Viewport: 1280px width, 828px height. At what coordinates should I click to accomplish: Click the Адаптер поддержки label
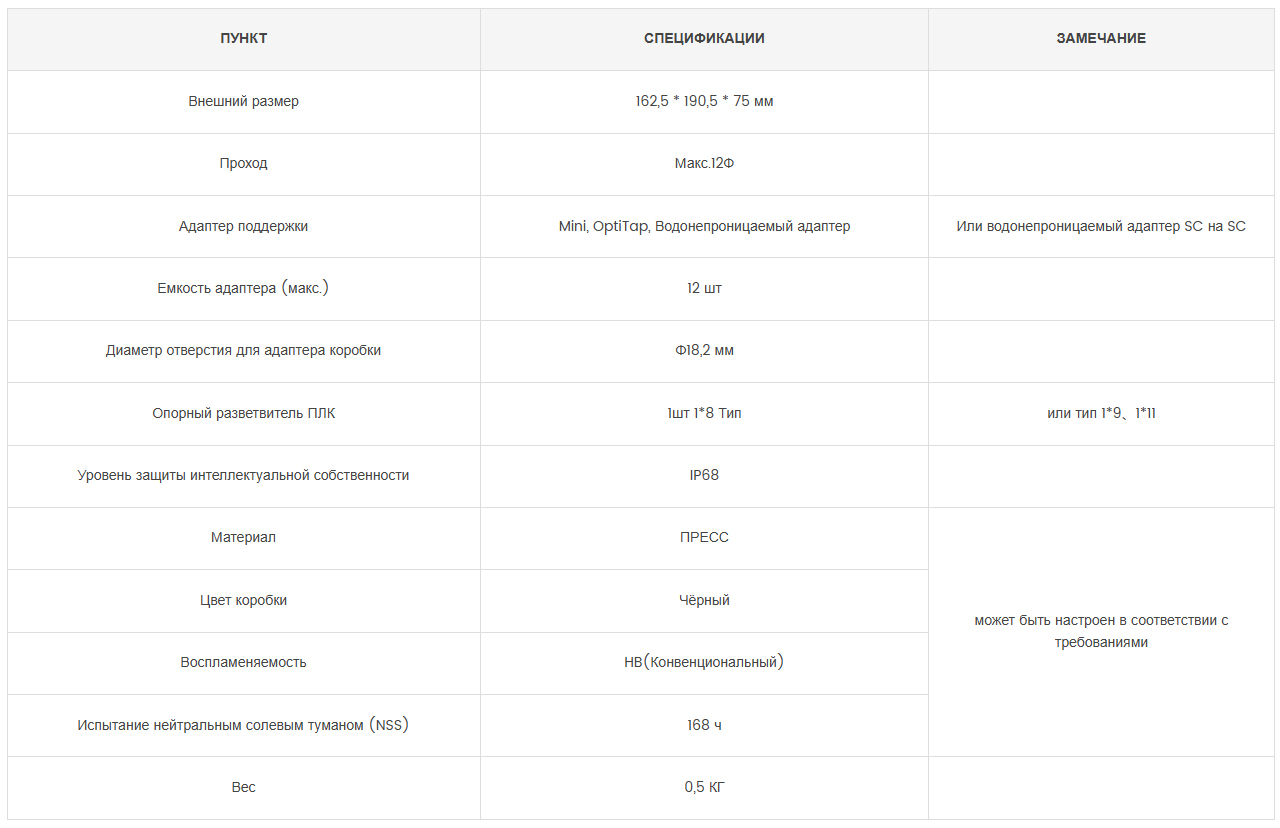pos(244,226)
